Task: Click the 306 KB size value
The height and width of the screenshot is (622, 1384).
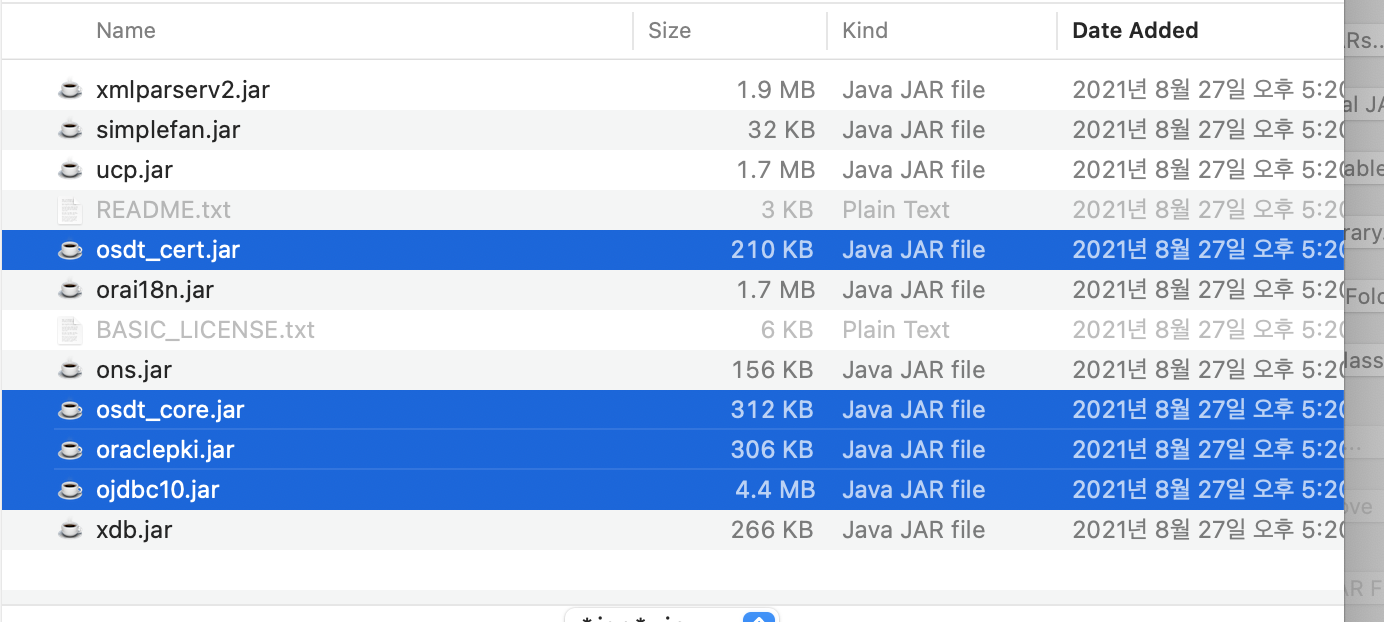Action: [772, 450]
